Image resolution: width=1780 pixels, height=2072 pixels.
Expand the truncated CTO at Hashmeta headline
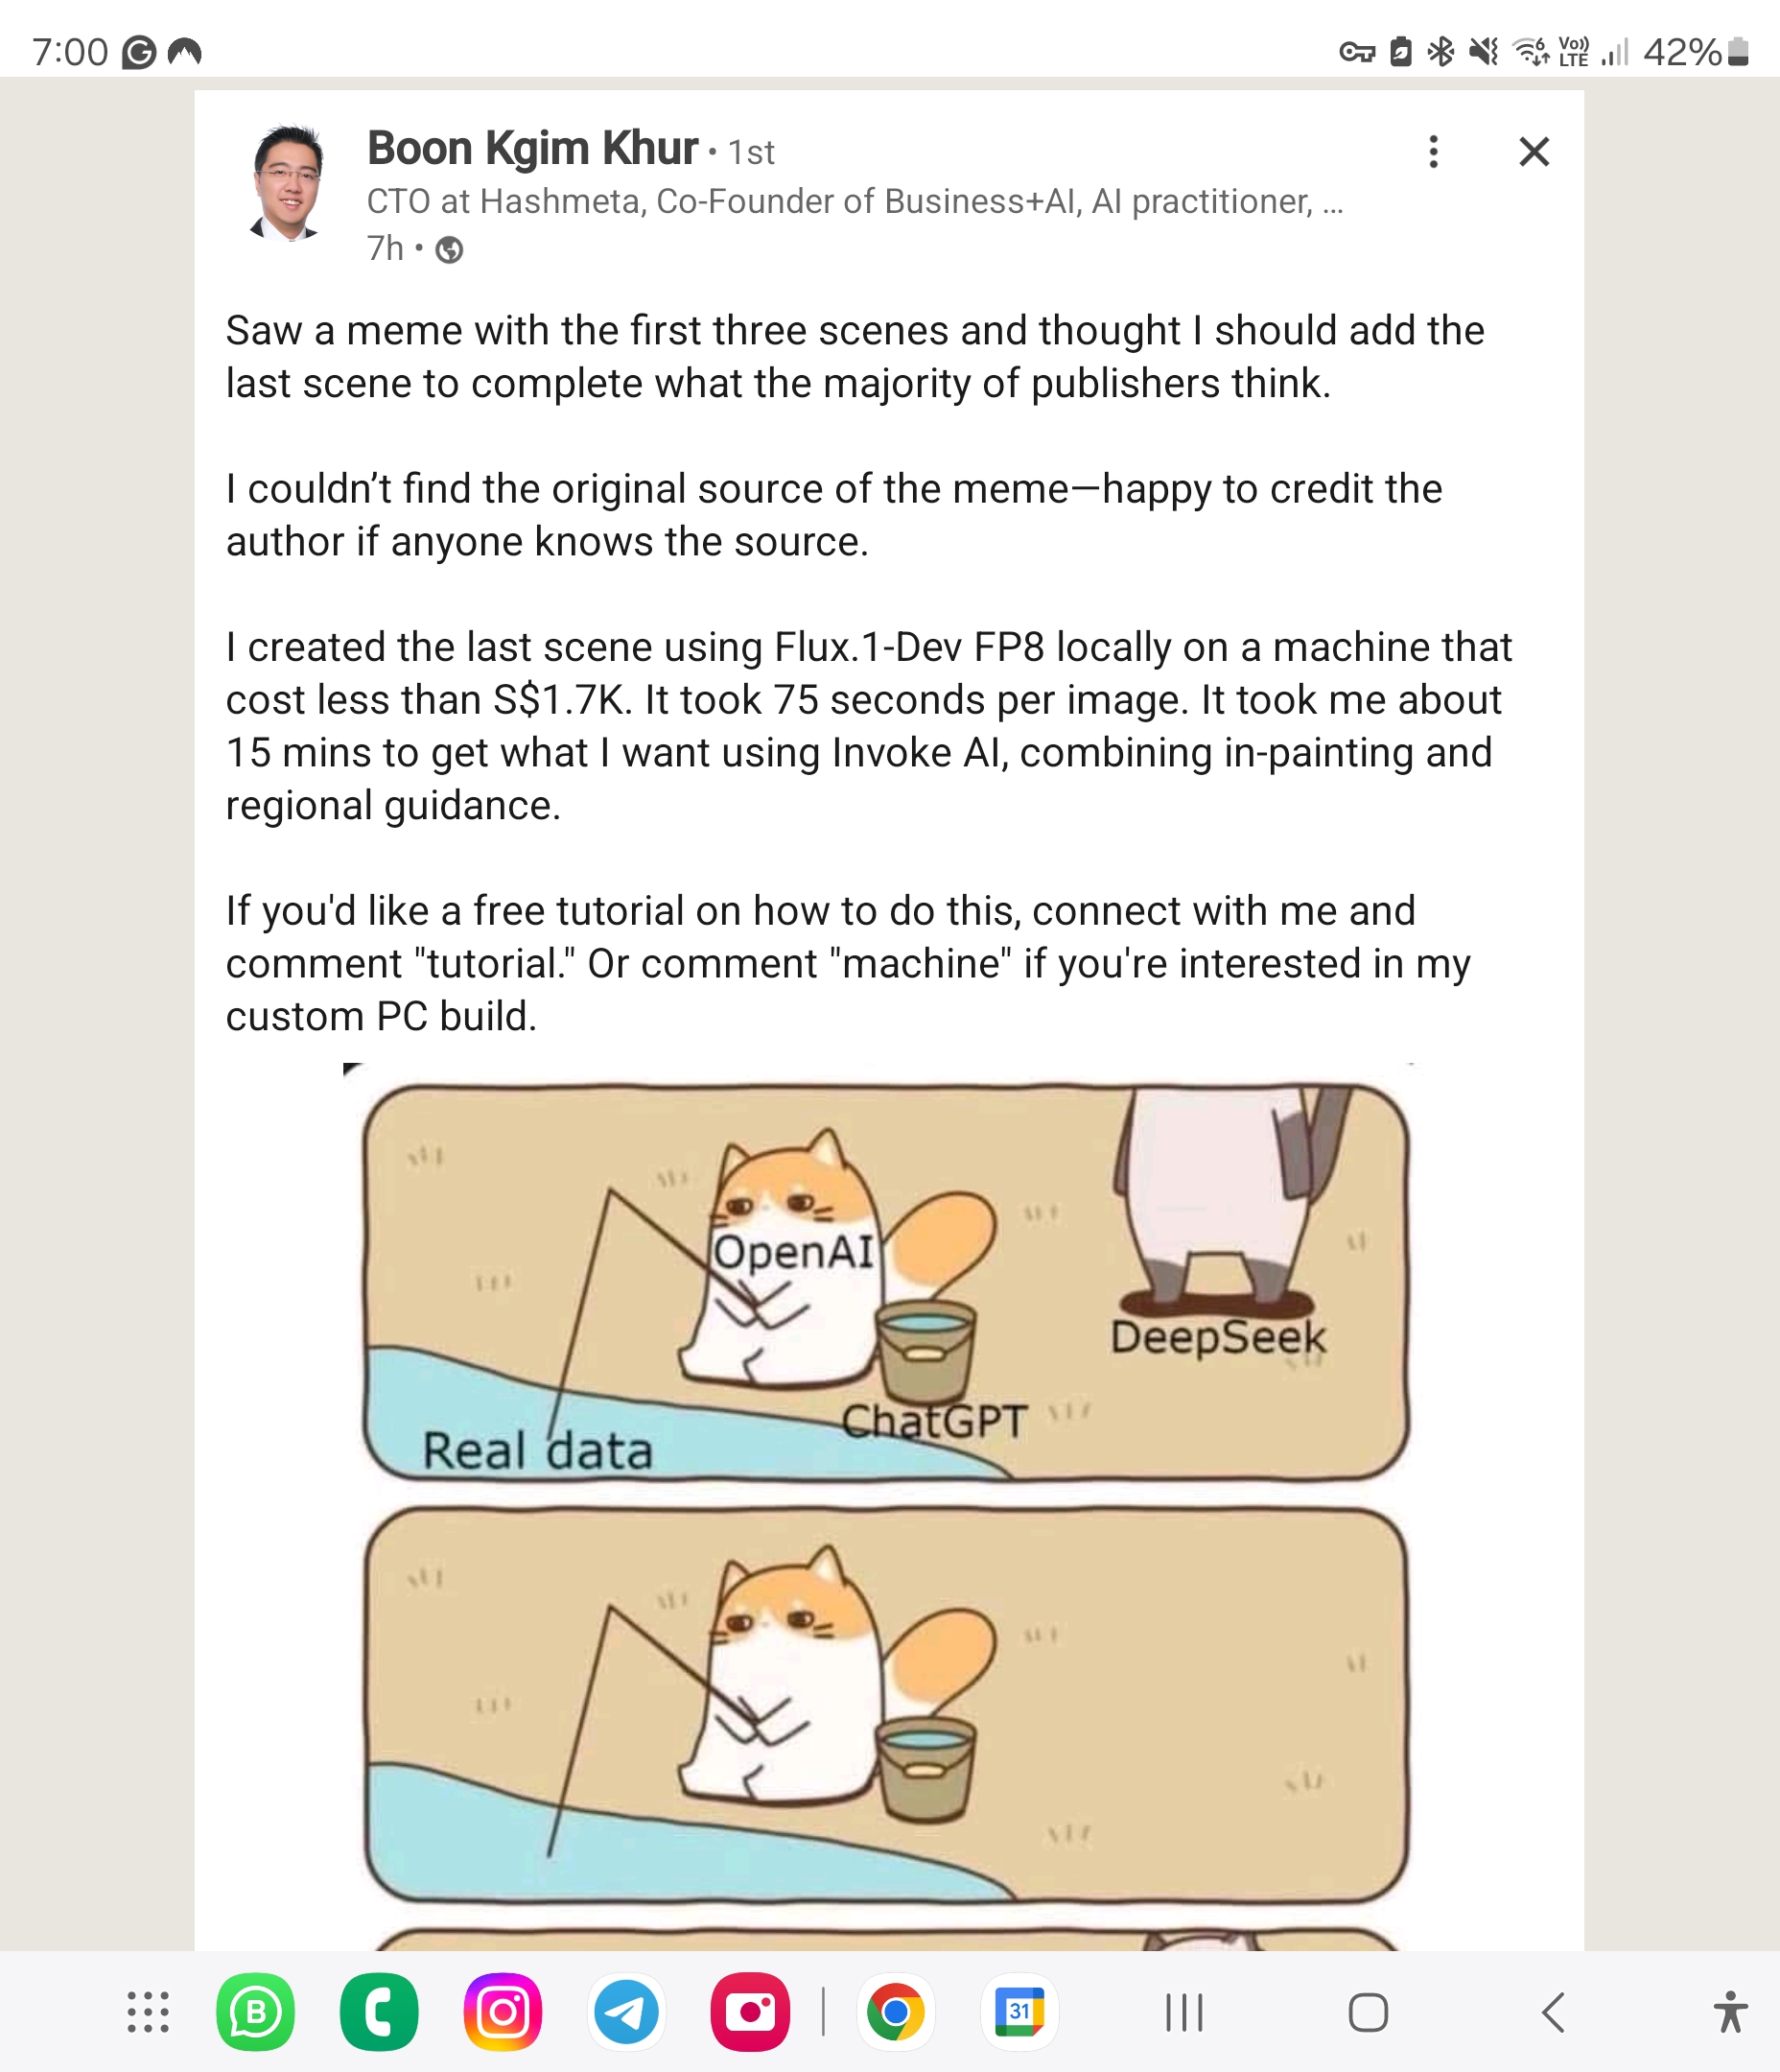click(855, 201)
